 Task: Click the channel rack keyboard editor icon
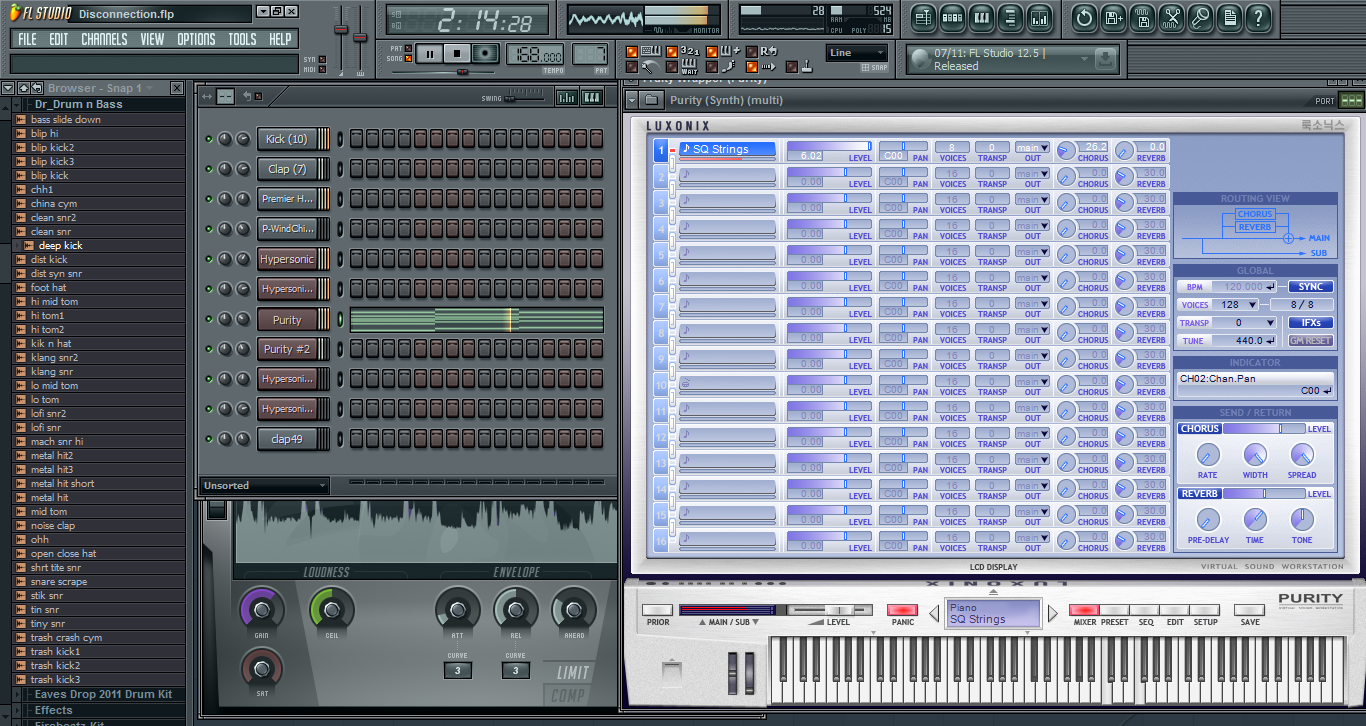pos(592,97)
